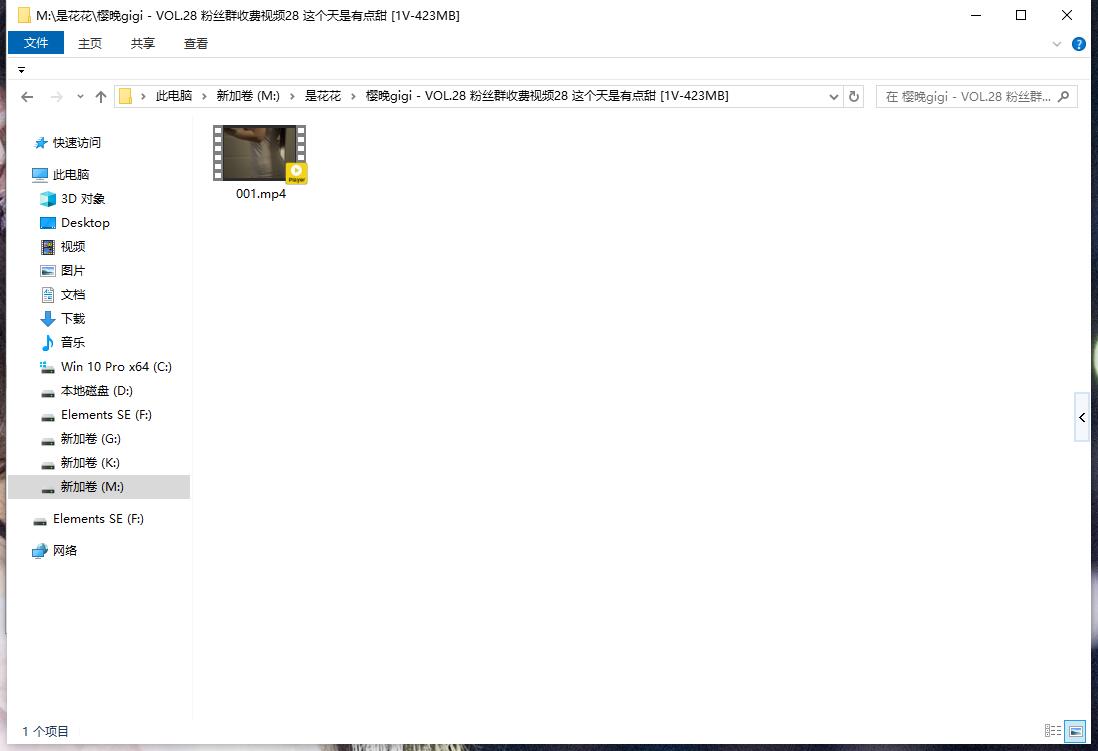Open 图片 folder in the sidebar
This screenshot has width=1098, height=751.
click(73, 270)
